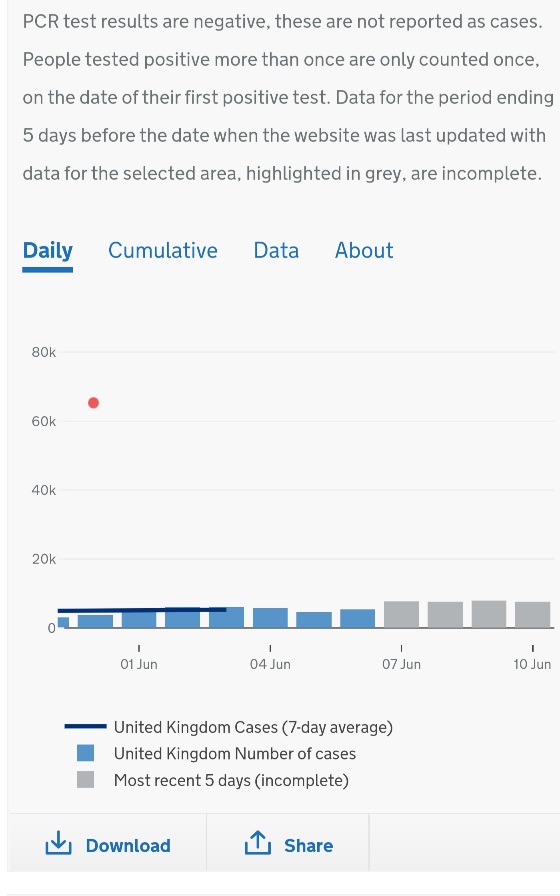Toggle the 7-day average line legend
This screenshot has height=896, width=560.
(x=229, y=727)
